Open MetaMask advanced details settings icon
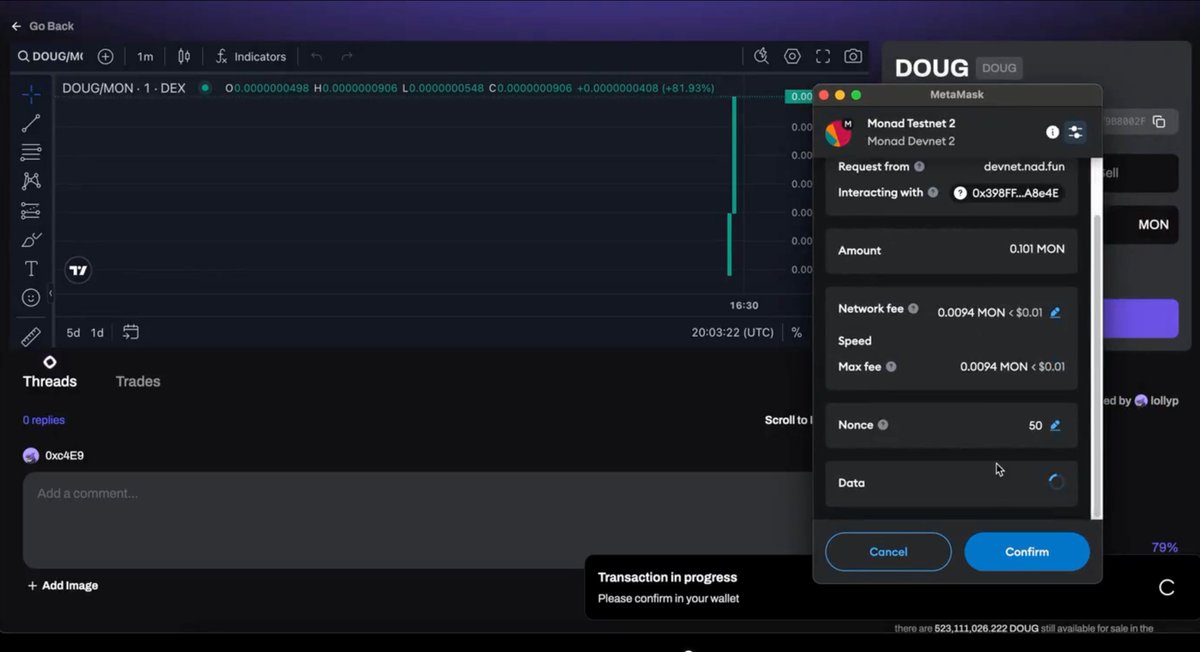 (x=1075, y=132)
